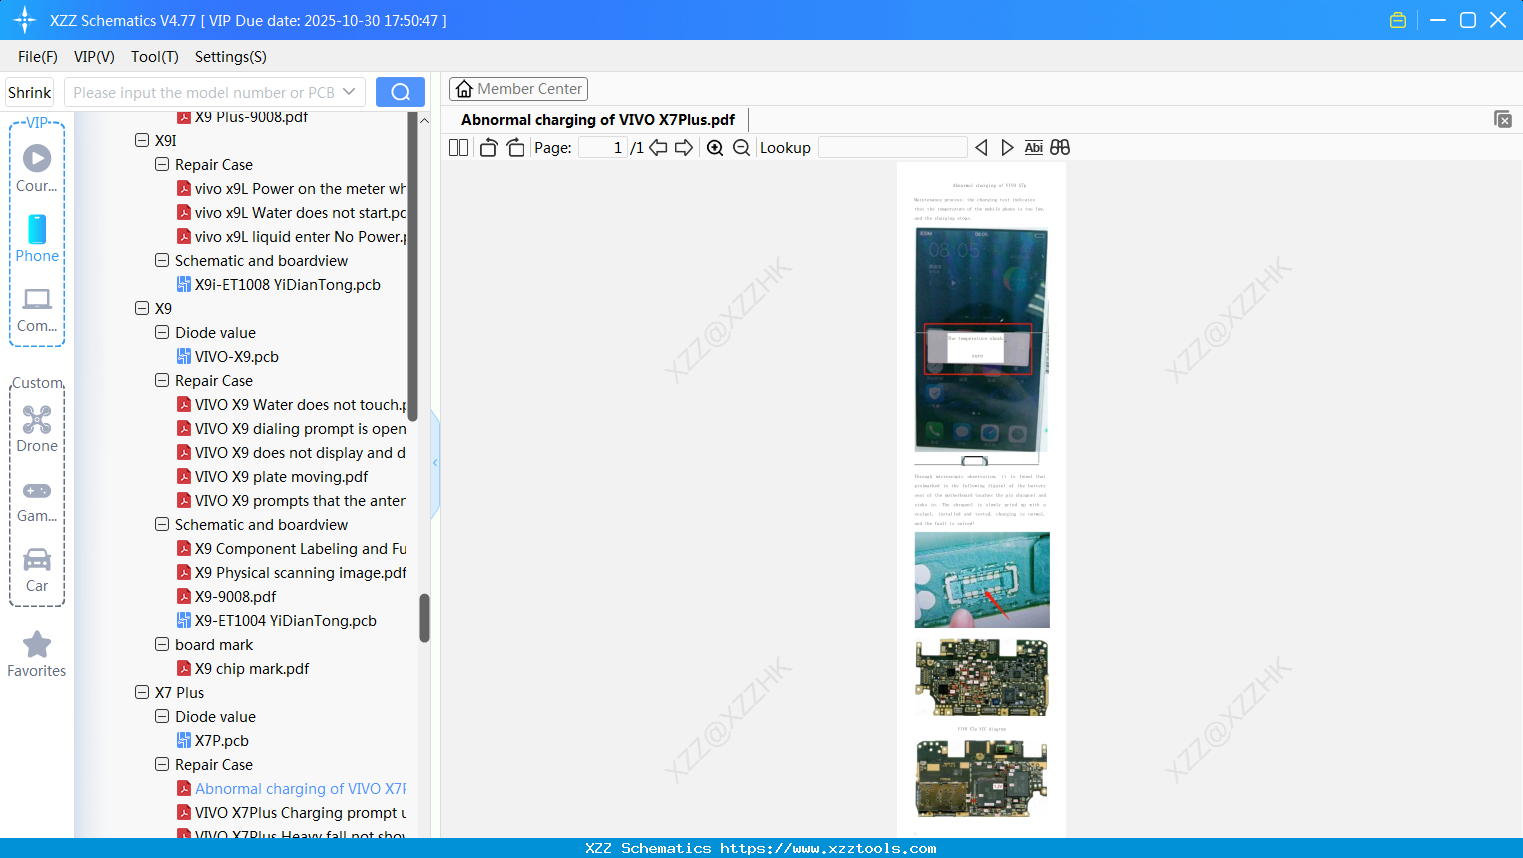Collapse the X9 tree node
Screen dimensions: 1523x858
click(142, 309)
